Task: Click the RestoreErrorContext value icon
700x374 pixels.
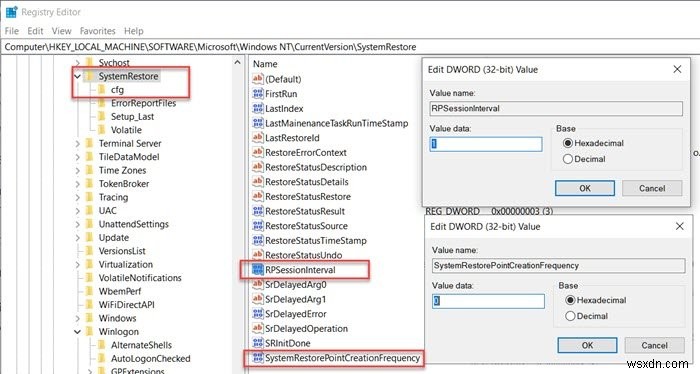Action: (258, 153)
